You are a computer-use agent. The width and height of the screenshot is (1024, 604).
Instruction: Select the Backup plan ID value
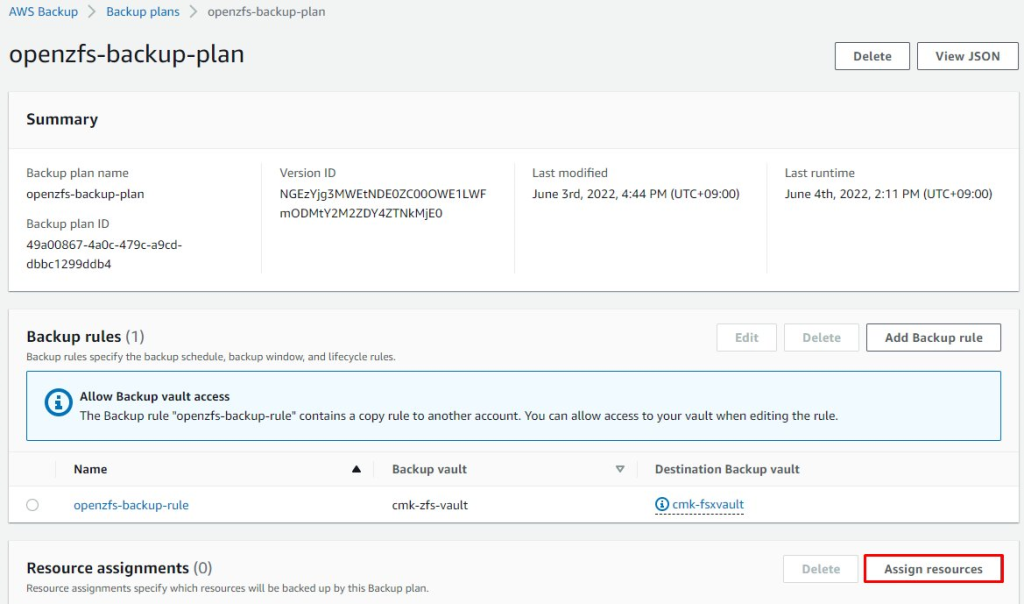104,255
